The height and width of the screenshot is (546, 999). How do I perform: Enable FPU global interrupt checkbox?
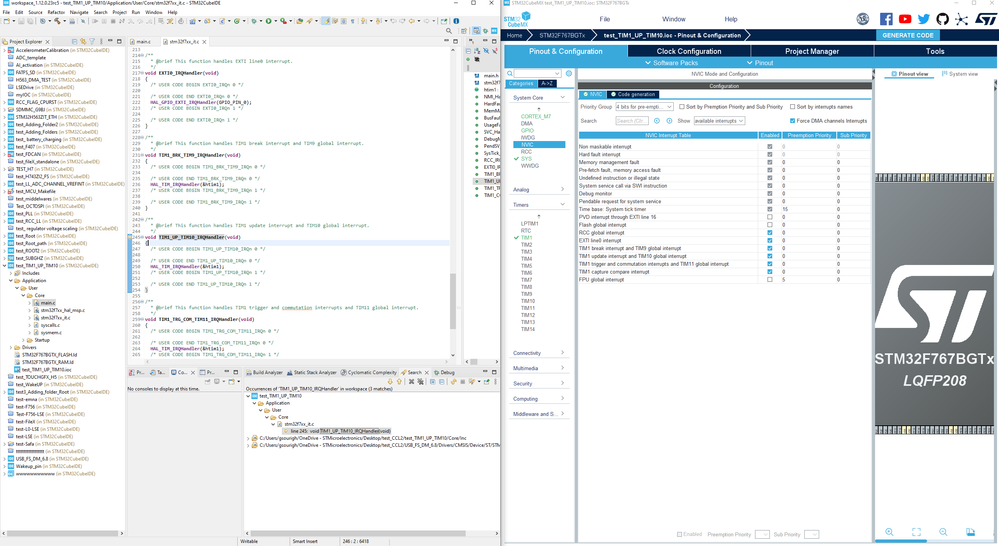point(770,280)
